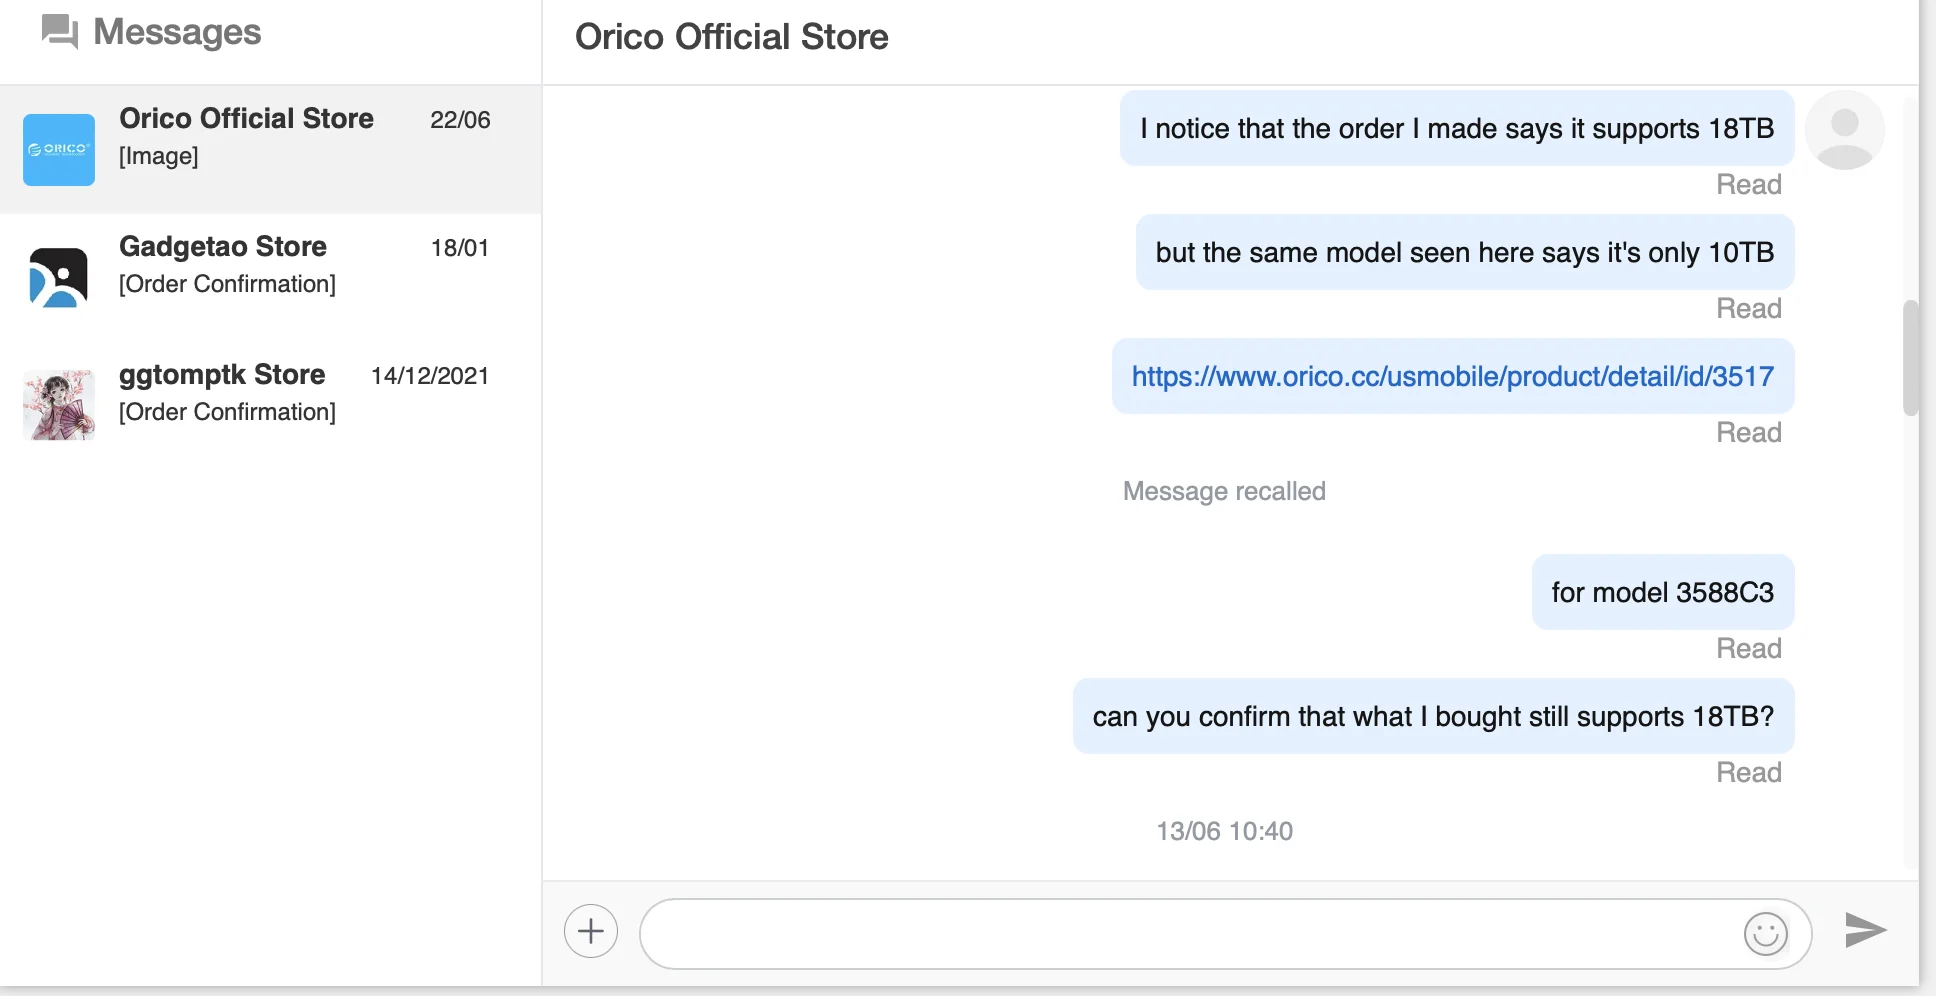Click the "only 10TB" message bubble

coord(1464,253)
